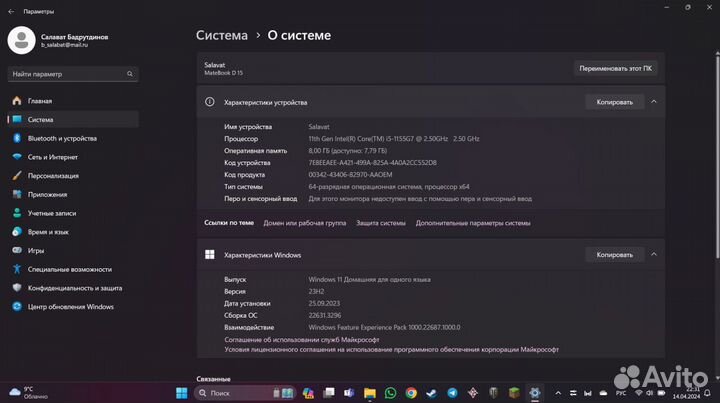
Task: Collapse the Характеристики устройства section
Action: 654,102
